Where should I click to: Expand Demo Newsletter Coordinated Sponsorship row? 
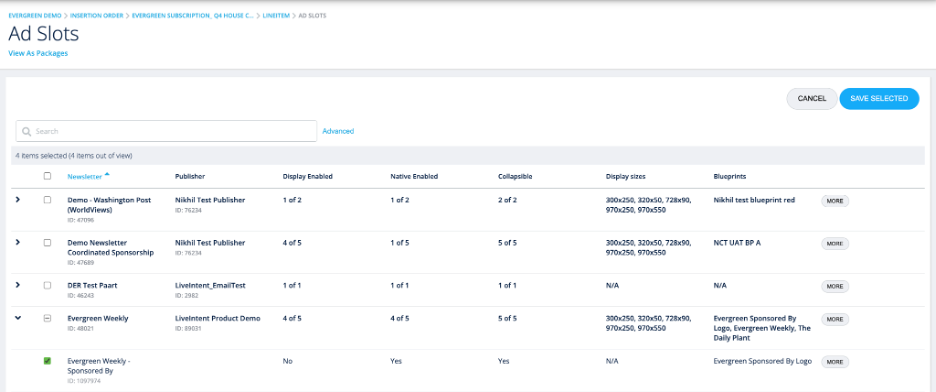(x=18, y=242)
